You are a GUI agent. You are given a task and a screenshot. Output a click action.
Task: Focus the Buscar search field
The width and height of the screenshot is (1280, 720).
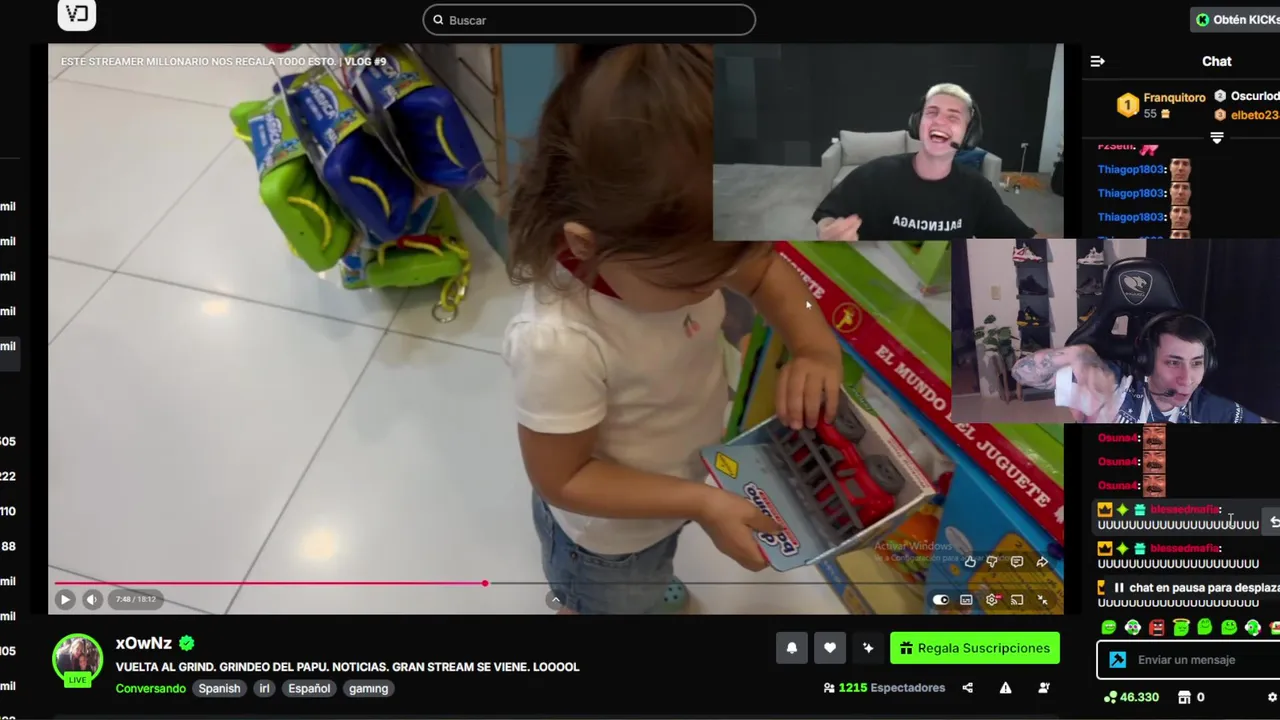[589, 20]
